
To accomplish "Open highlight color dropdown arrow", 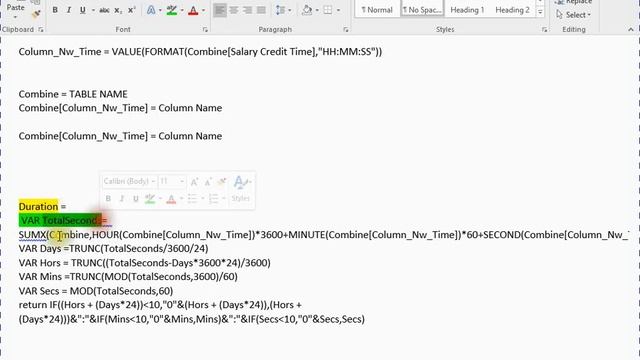I will coord(182,10).
